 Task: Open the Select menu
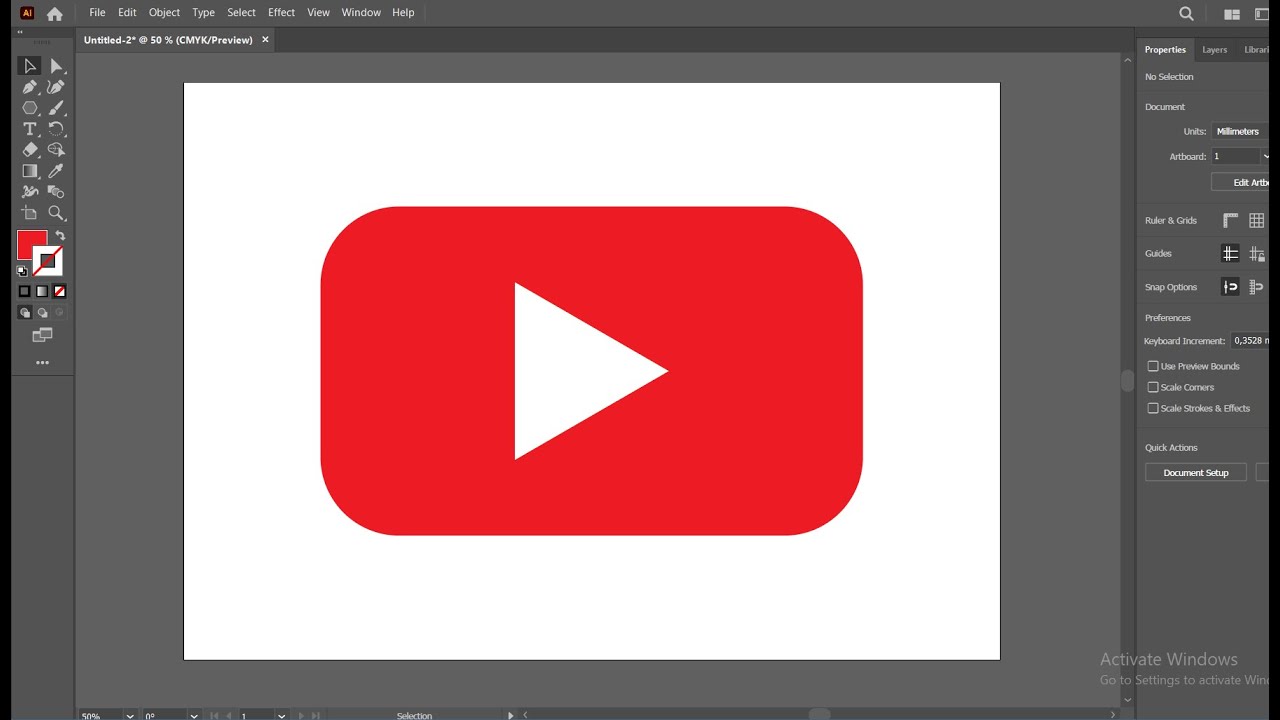[241, 12]
